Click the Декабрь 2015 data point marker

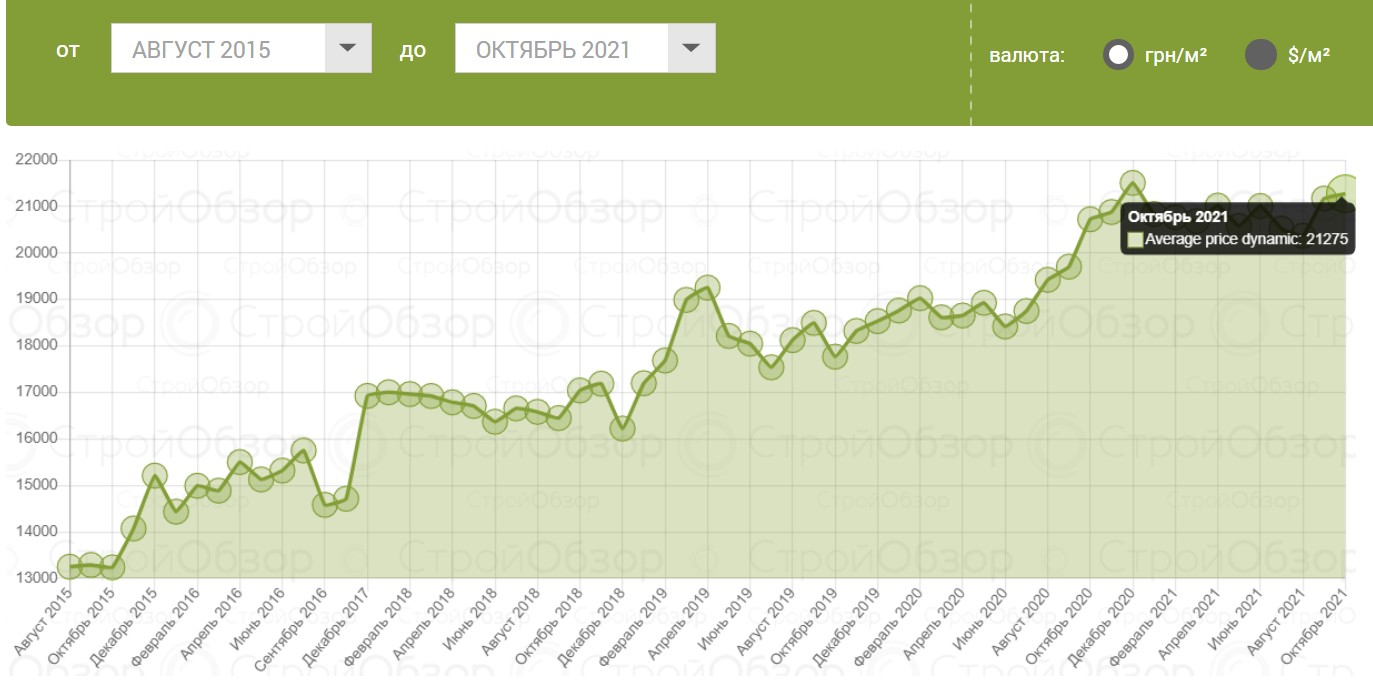click(155, 476)
